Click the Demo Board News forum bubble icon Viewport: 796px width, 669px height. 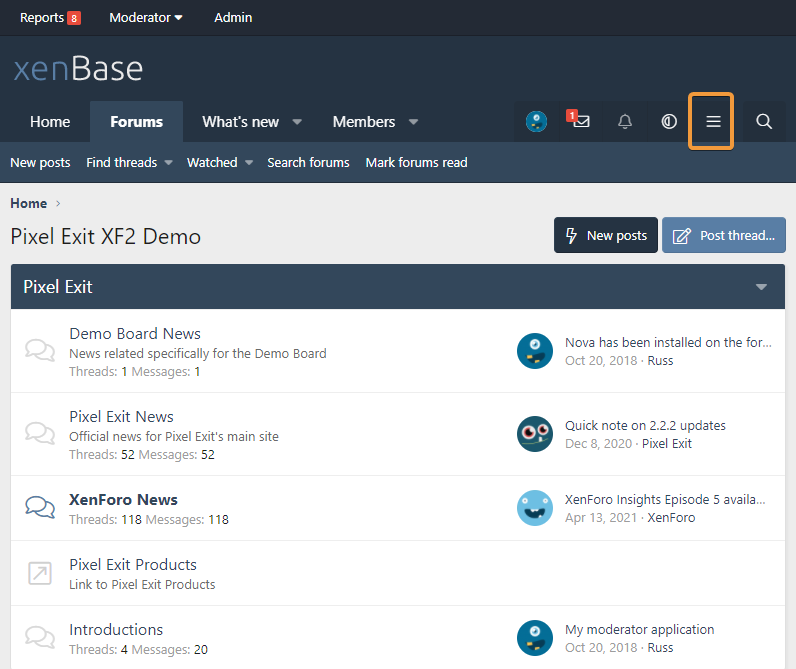[x=40, y=350]
